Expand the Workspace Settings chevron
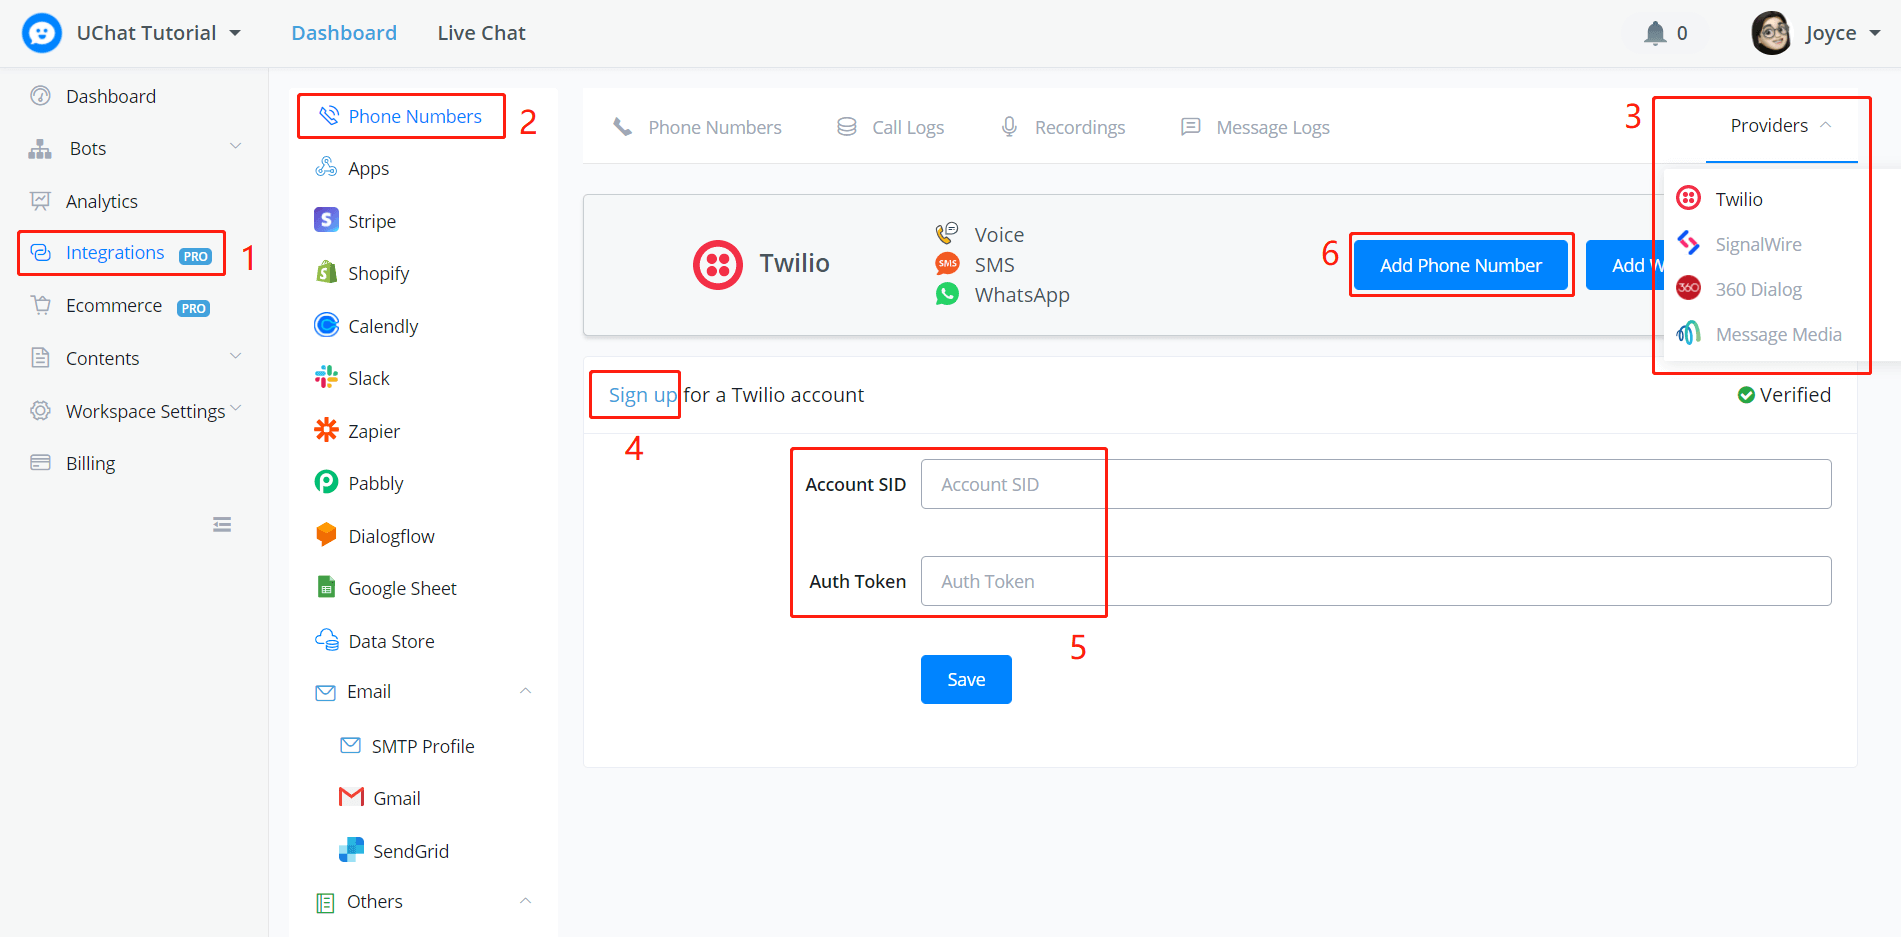Screen dimensions: 1901x937 click(236, 408)
